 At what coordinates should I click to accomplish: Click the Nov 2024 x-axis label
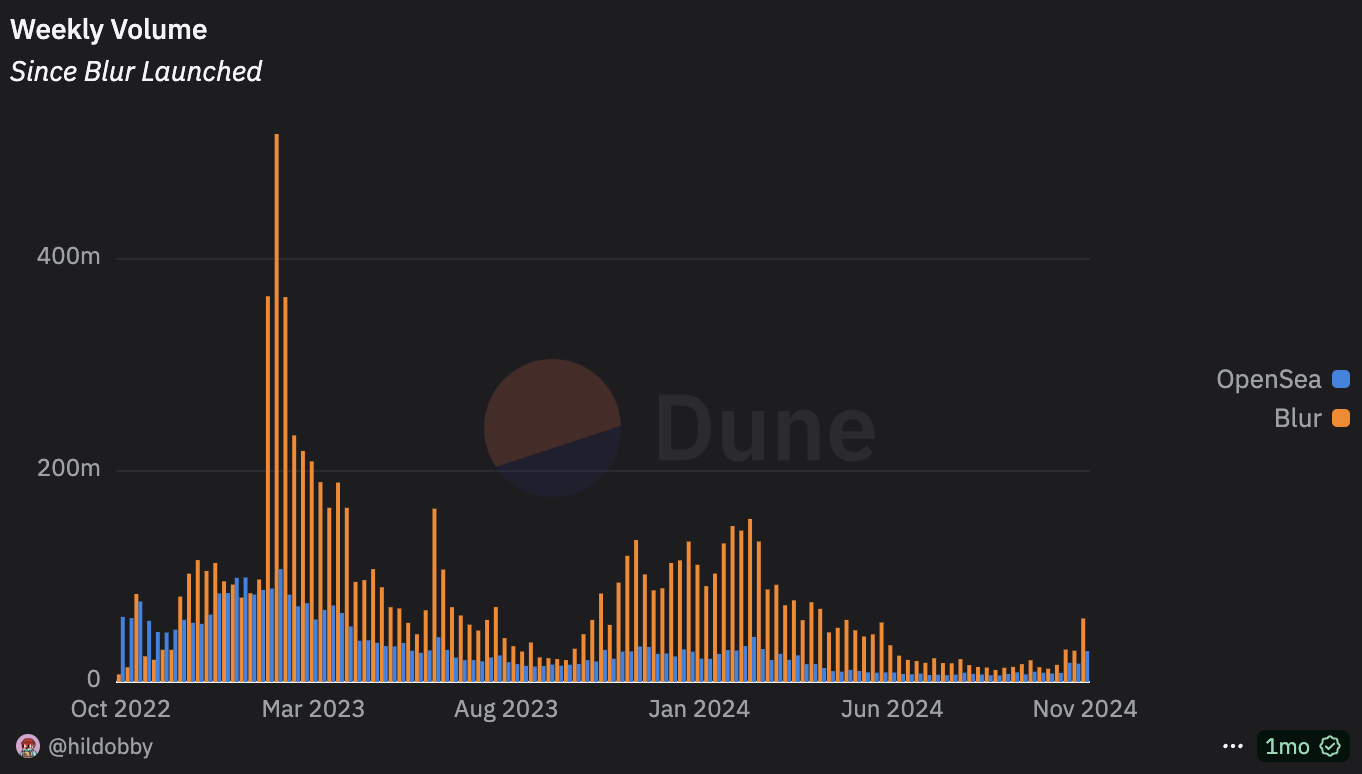click(x=1085, y=709)
